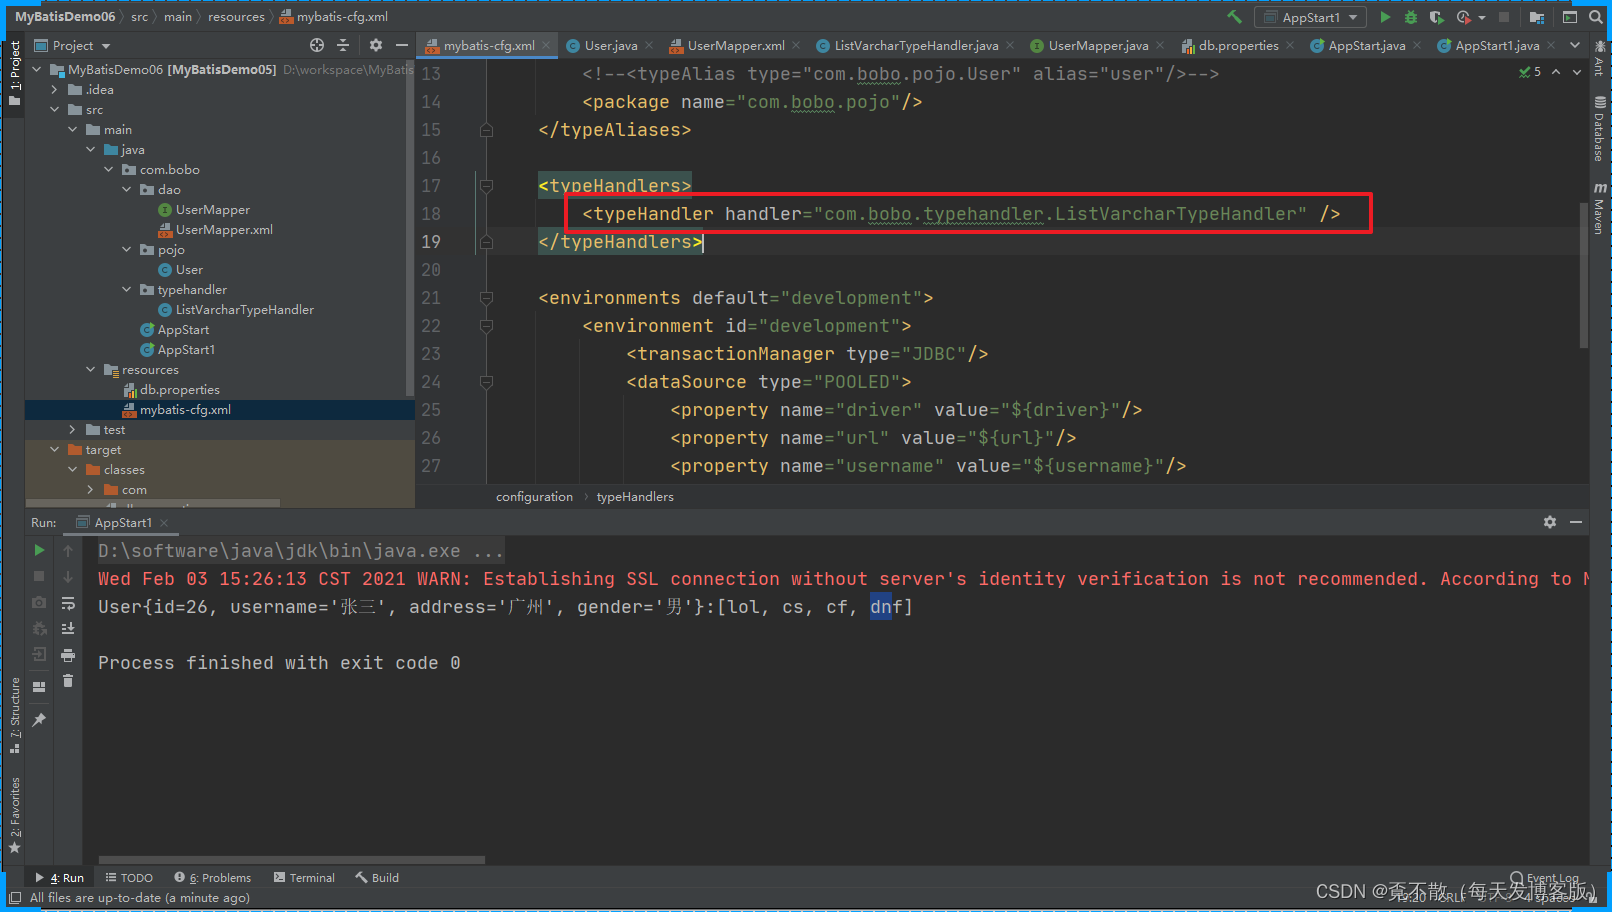1612x912 pixels.
Task: Toggle Select Opened File in Project panel
Action: click(x=317, y=45)
